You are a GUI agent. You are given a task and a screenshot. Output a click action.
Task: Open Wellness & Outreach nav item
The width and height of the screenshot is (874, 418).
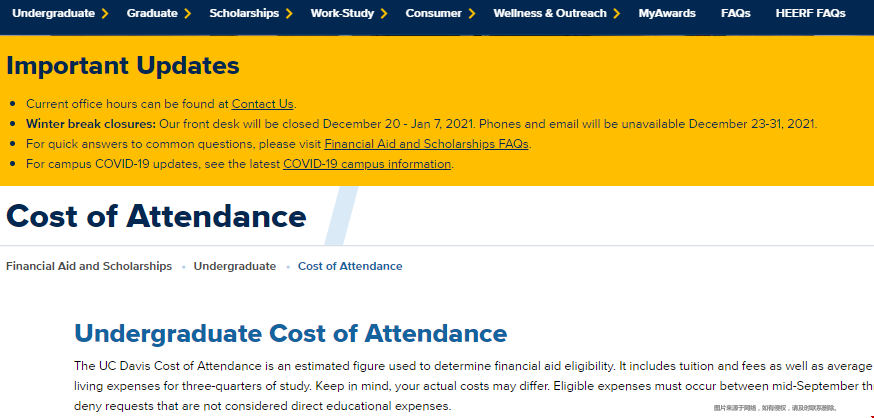pyautogui.click(x=550, y=13)
